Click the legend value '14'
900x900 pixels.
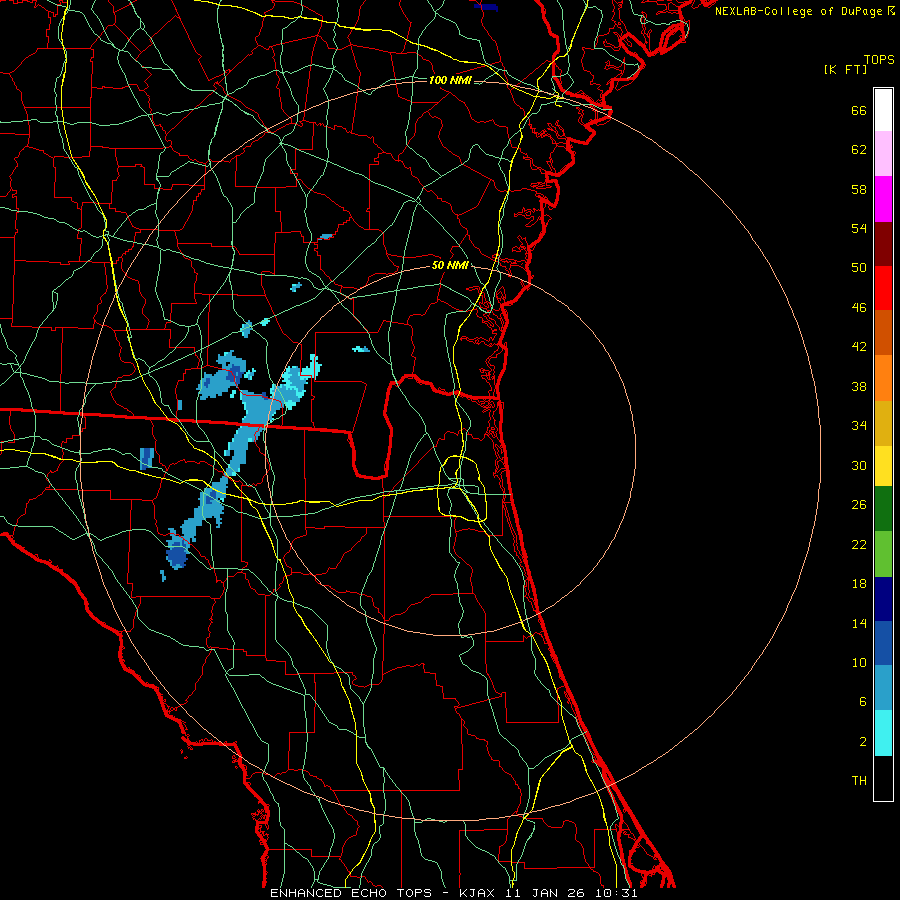(859, 623)
